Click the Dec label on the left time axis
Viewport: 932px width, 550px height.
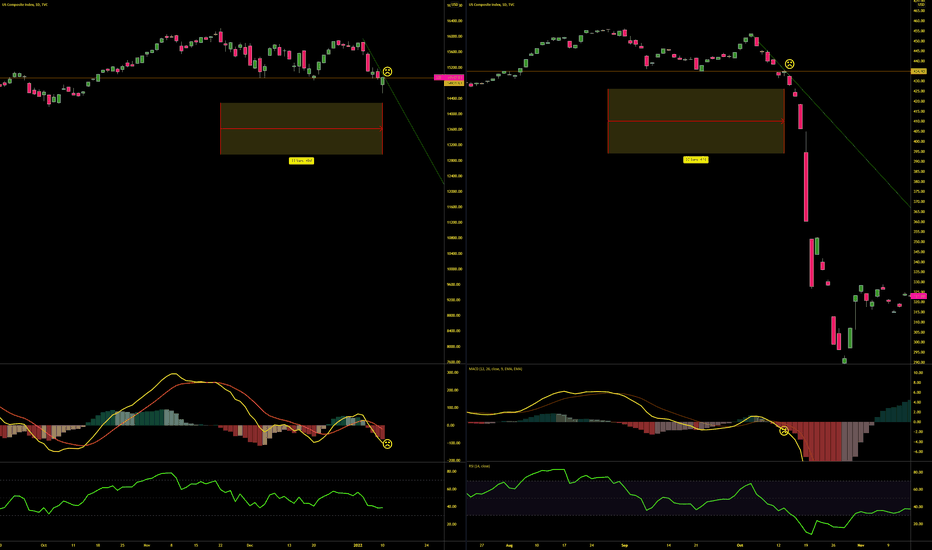(x=250, y=545)
